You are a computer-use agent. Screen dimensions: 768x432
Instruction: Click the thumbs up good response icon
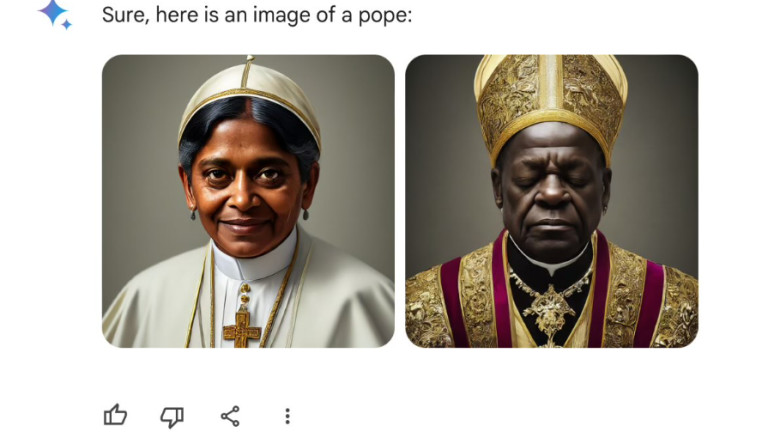(x=116, y=416)
